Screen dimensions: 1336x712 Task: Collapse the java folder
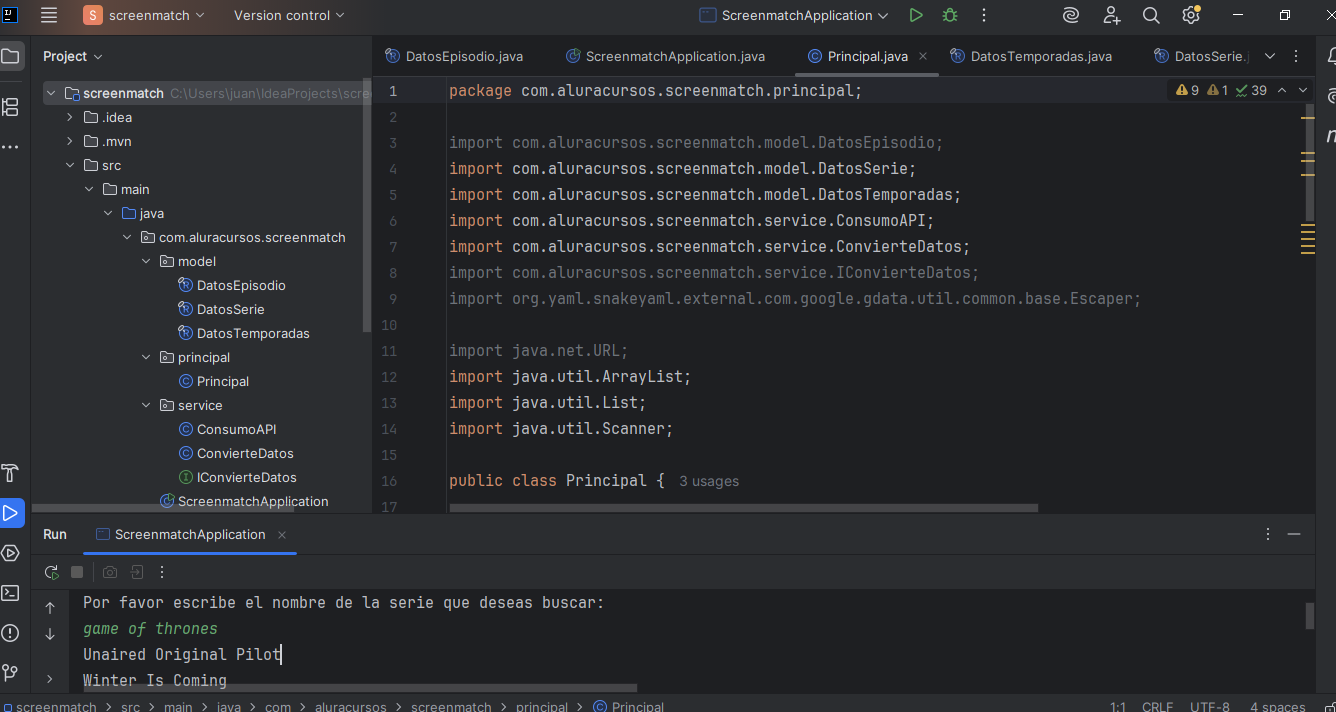click(108, 213)
